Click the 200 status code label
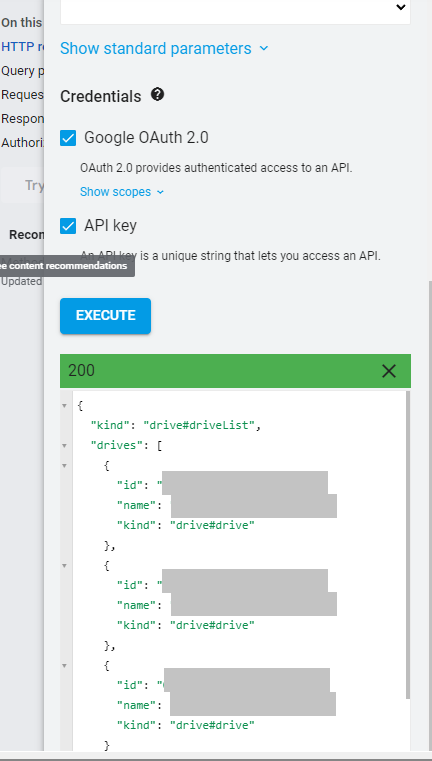Viewport: 432px width, 761px height. [x=82, y=371]
